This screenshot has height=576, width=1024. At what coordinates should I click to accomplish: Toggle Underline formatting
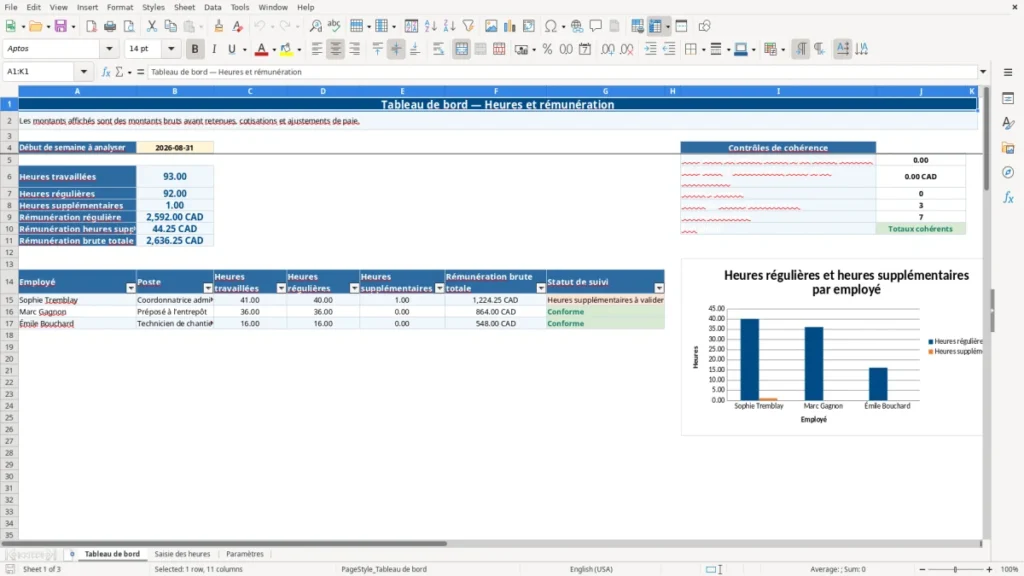click(231, 49)
